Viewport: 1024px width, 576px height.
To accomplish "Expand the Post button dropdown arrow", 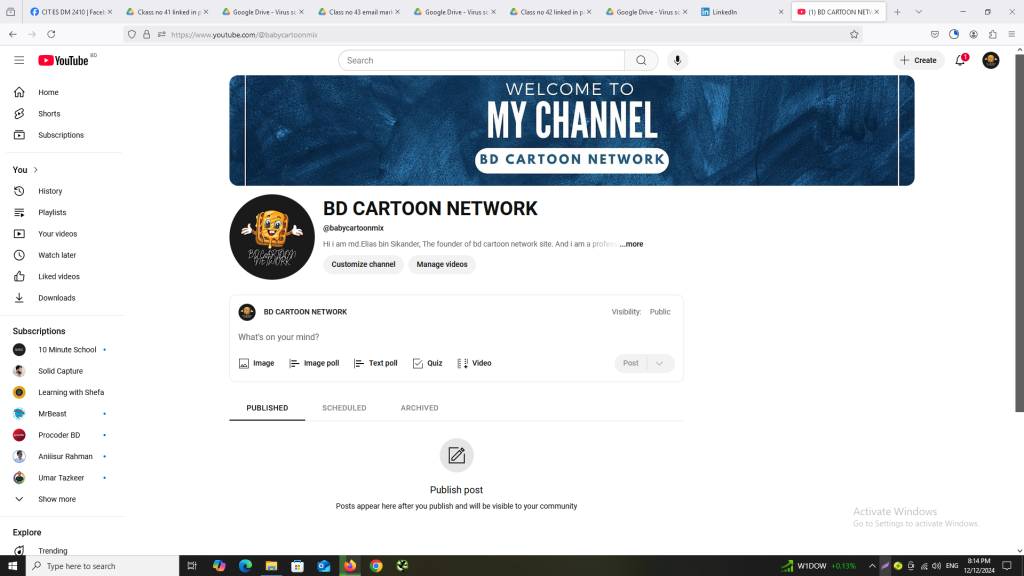I will click(x=660, y=363).
